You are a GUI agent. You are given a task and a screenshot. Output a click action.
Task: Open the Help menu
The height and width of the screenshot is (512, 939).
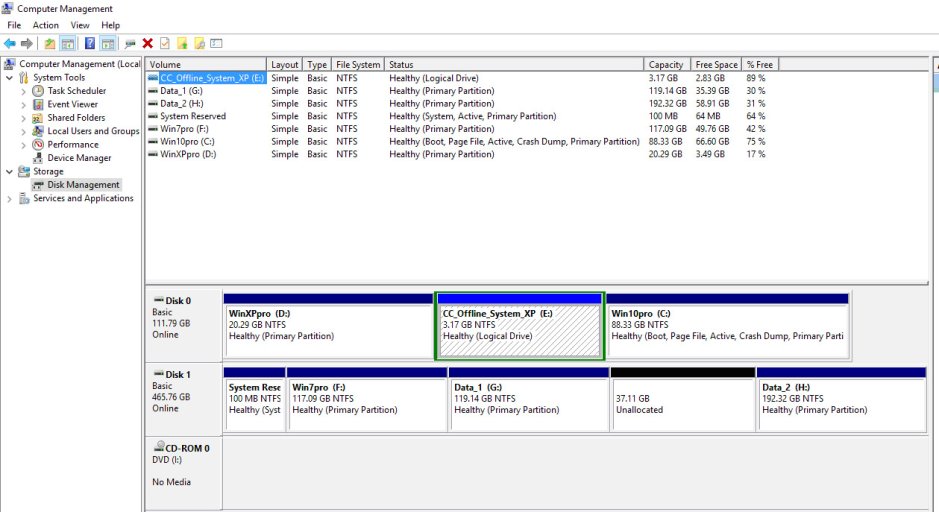point(110,25)
